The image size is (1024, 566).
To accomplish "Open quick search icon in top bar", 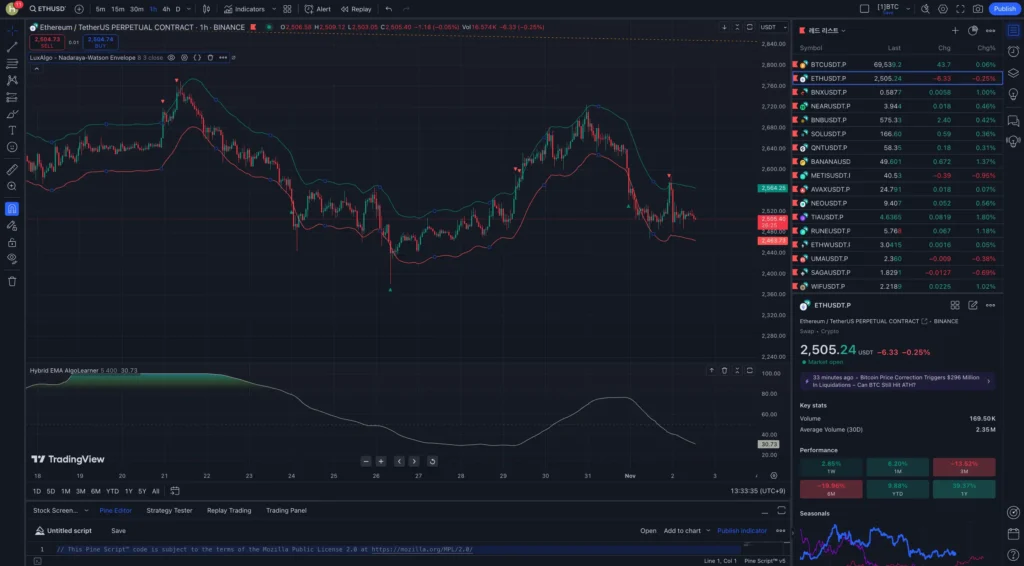I will [x=925, y=9].
